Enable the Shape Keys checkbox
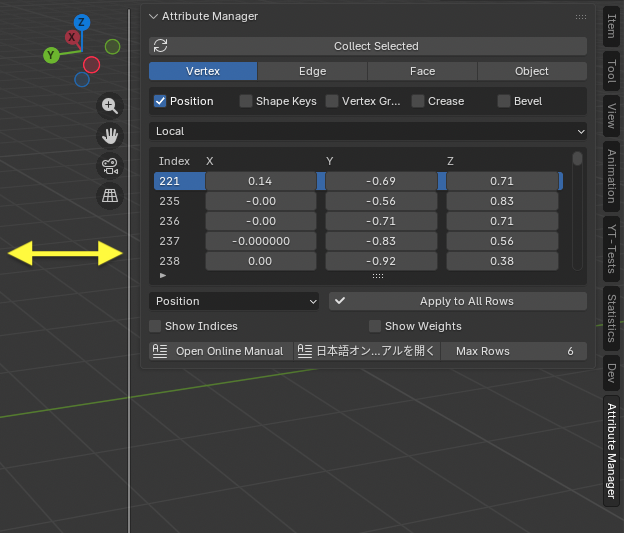This screenshot has height=533, width=624. [246, 101]
